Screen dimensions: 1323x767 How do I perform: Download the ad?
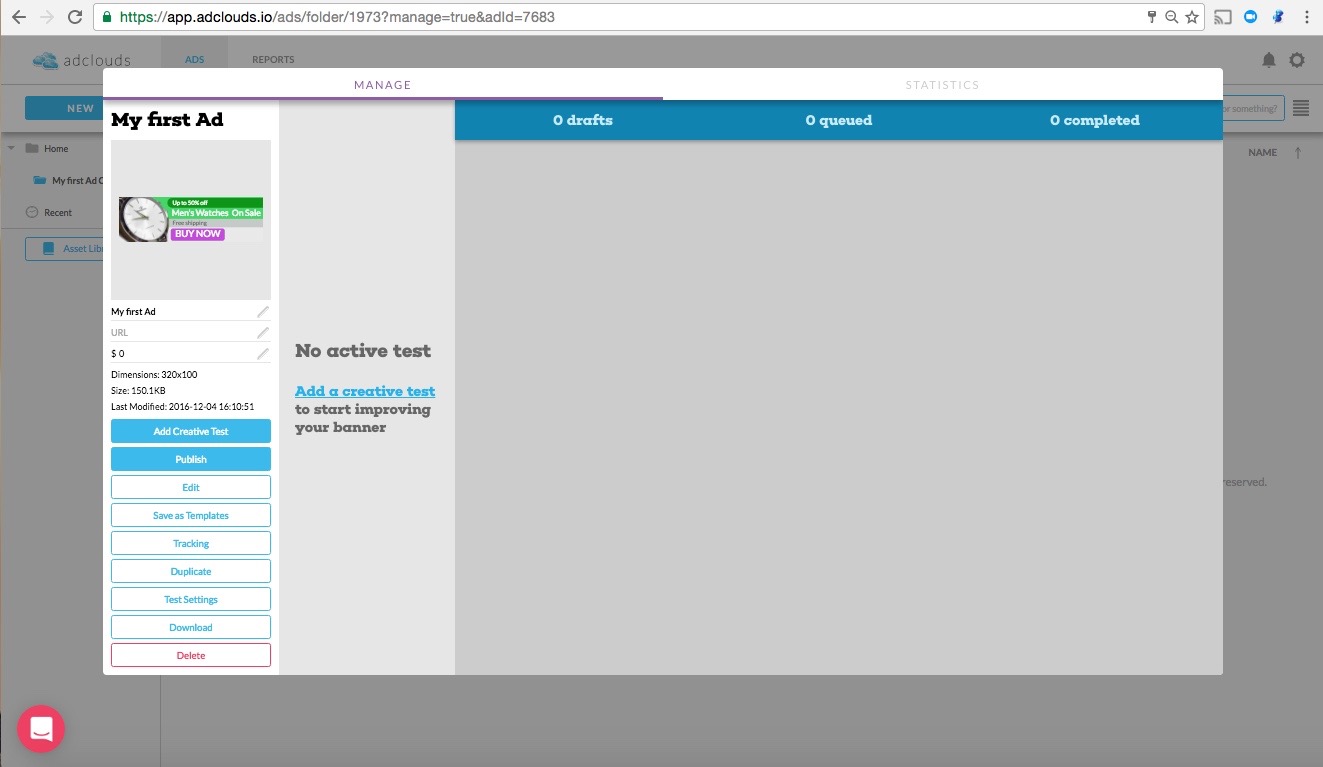click(191, 627)
